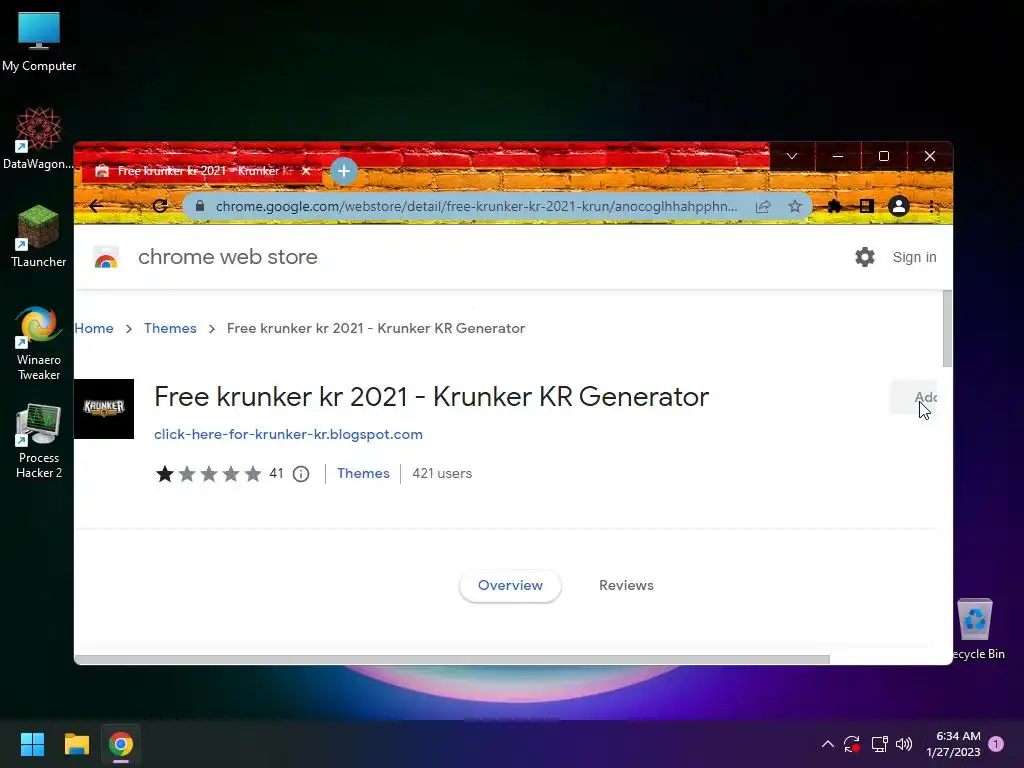
Task: Click the Krunker theme thumbnail
Action: point(104,409)
